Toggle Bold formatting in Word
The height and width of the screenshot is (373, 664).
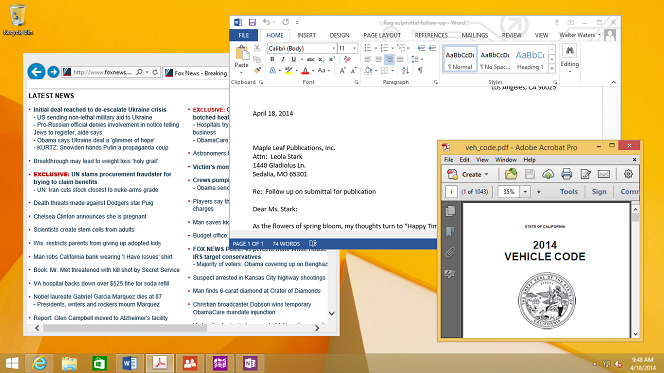point(272,59)
